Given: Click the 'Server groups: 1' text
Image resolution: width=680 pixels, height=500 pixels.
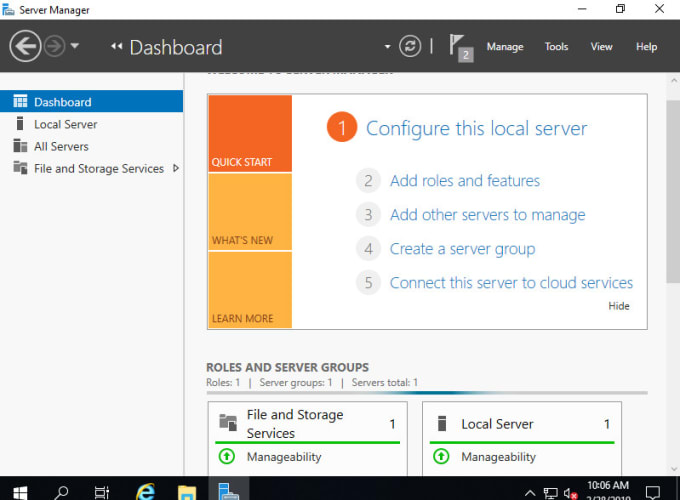Looking at the screenshot, I should pyautogui.click(x=296, y=382).
